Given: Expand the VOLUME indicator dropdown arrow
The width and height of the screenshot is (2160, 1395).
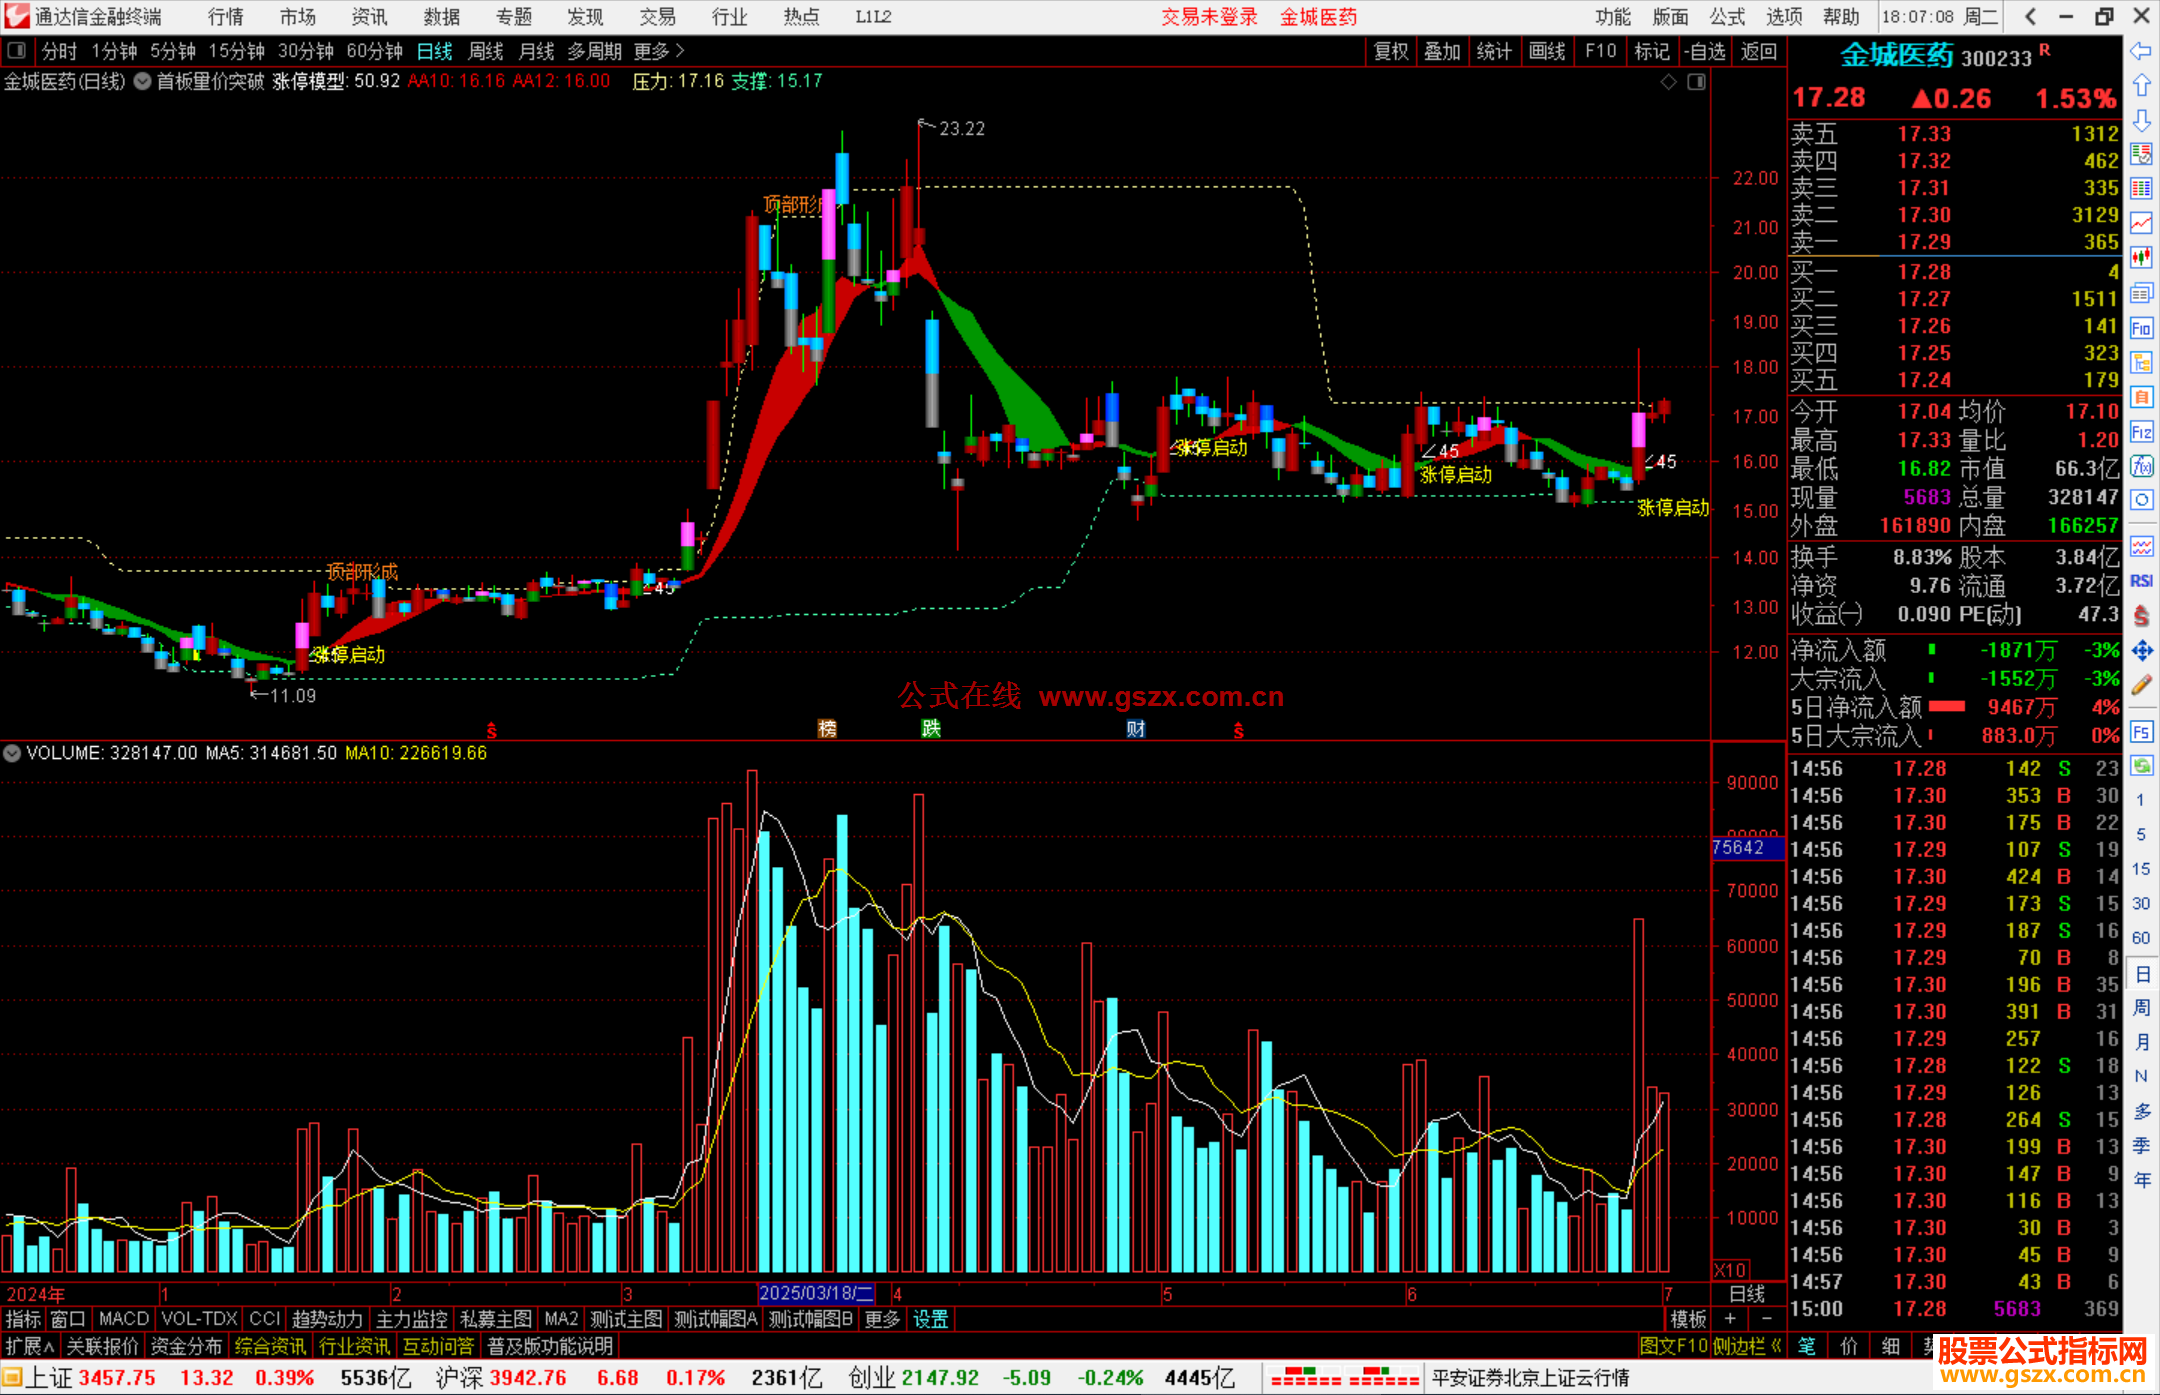Looking at the screenshot, I should tap(12, 753).
